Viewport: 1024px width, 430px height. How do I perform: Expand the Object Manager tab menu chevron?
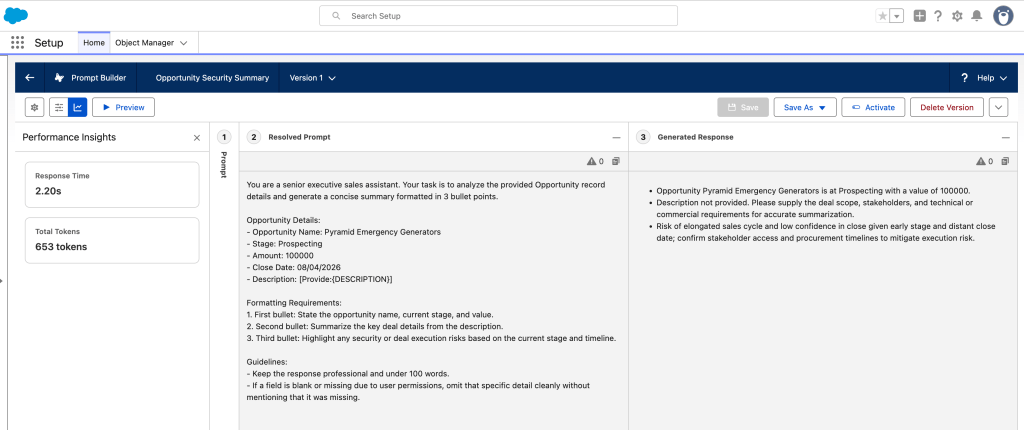(184, 42)
